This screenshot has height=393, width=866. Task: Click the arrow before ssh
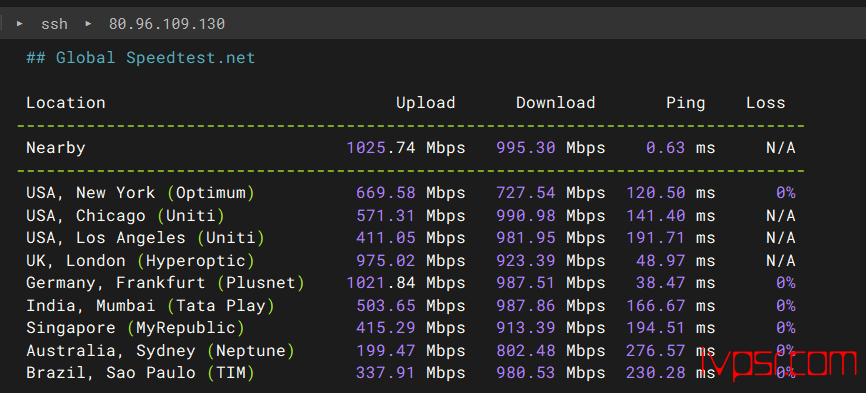click(19, 24)
